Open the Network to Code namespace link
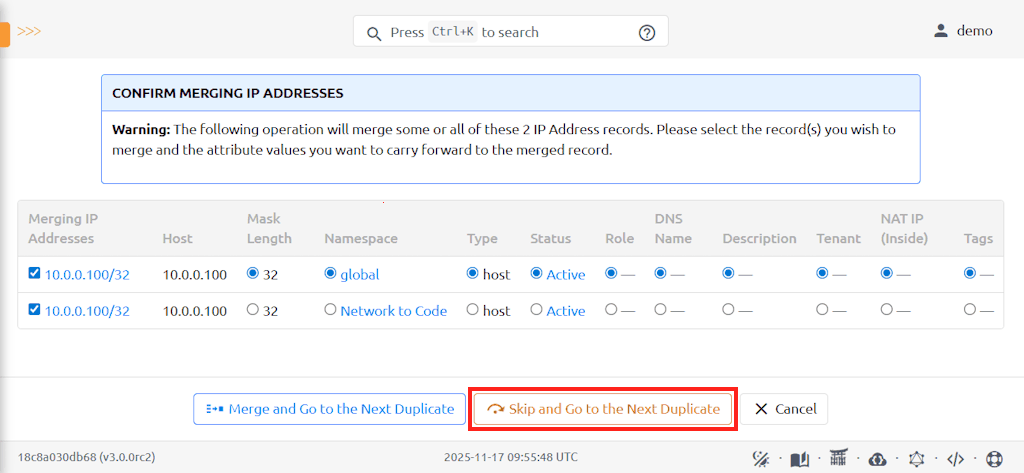The image size is (1024, 473). pos(393,311)
